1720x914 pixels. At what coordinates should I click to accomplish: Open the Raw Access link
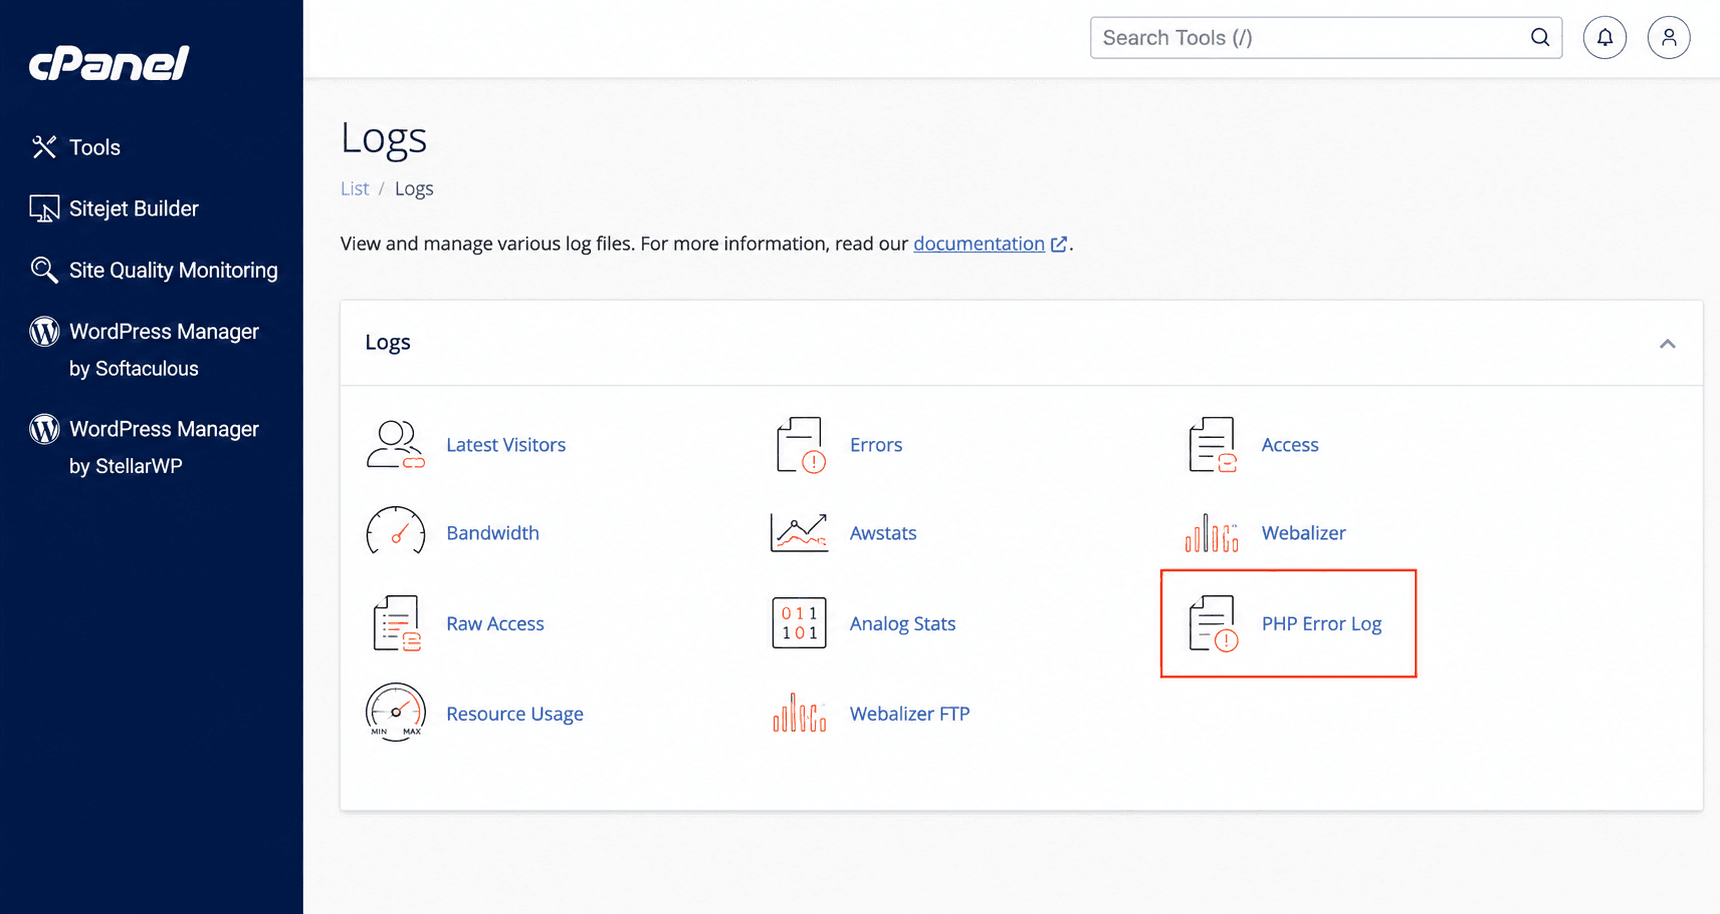(x=495, y=624)
